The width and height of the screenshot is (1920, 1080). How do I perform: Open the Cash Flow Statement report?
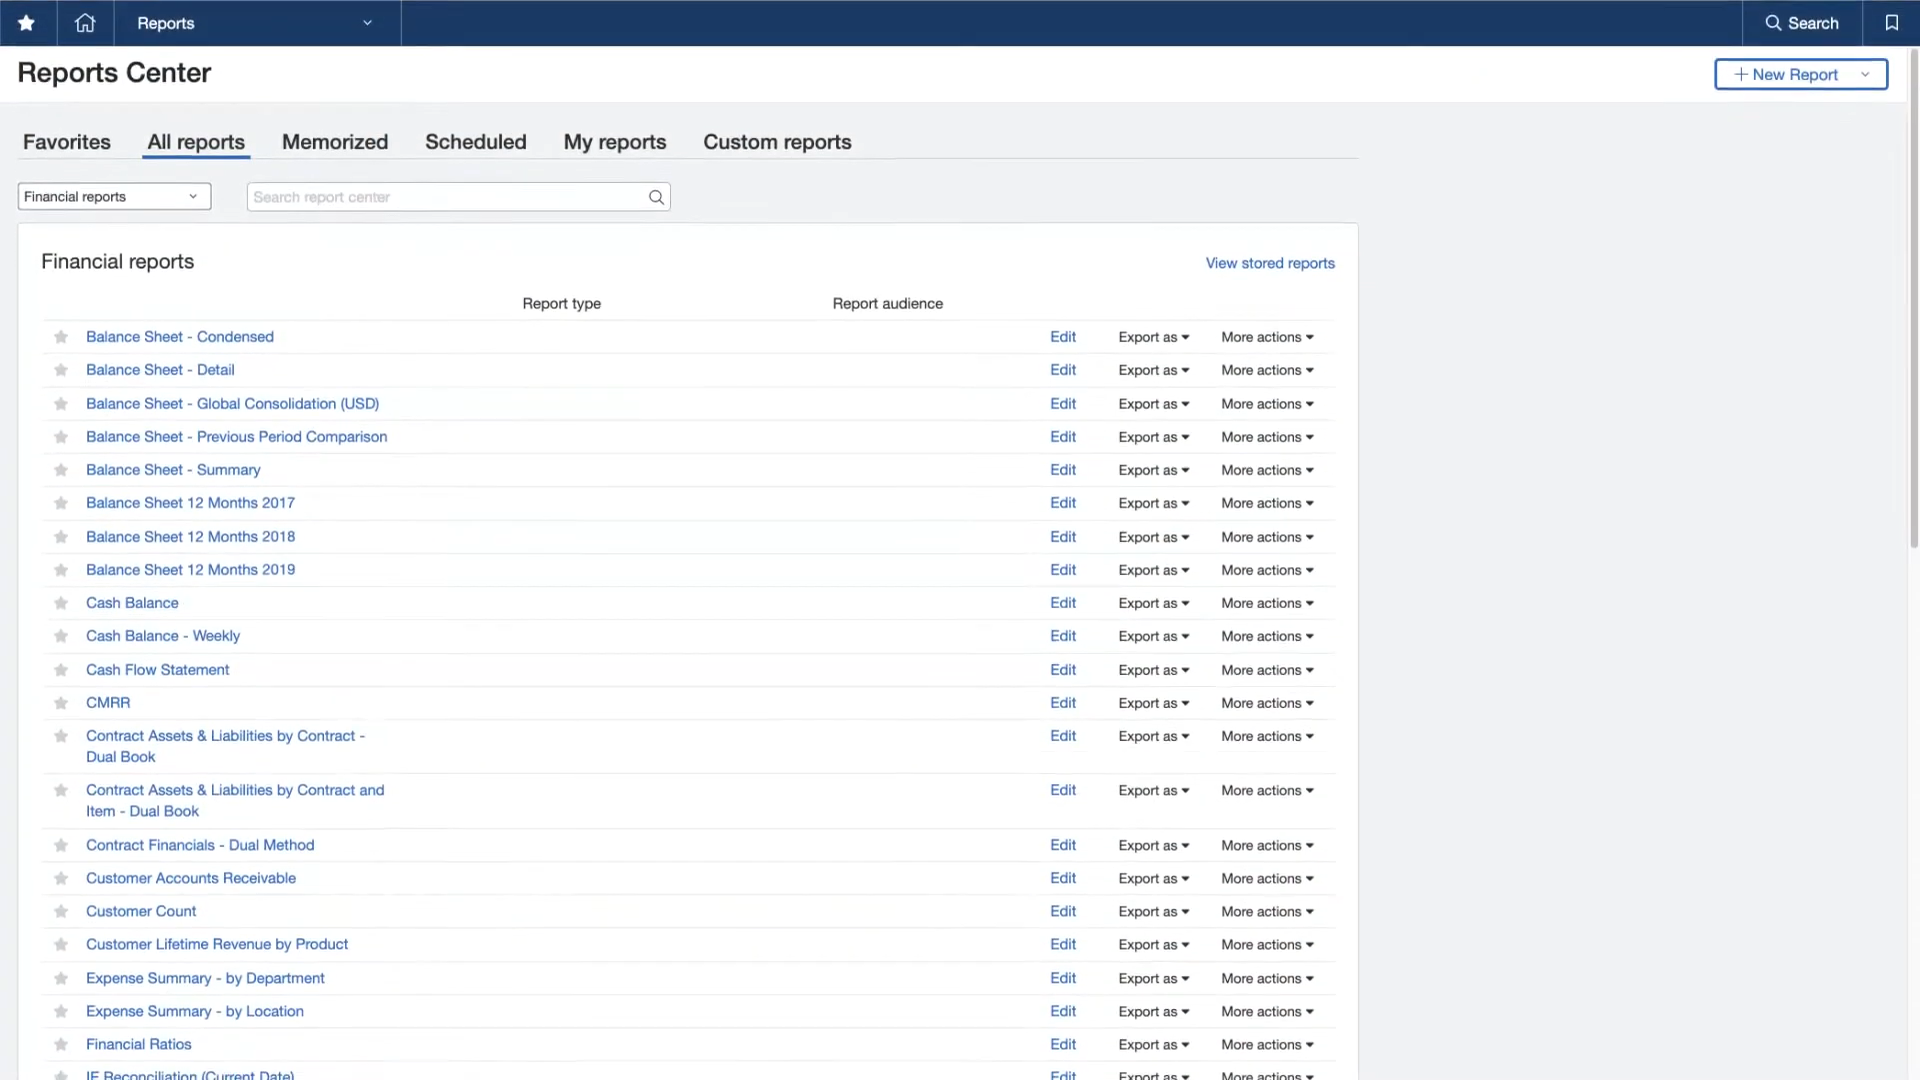pyautogui.click(x=157, y=670)
